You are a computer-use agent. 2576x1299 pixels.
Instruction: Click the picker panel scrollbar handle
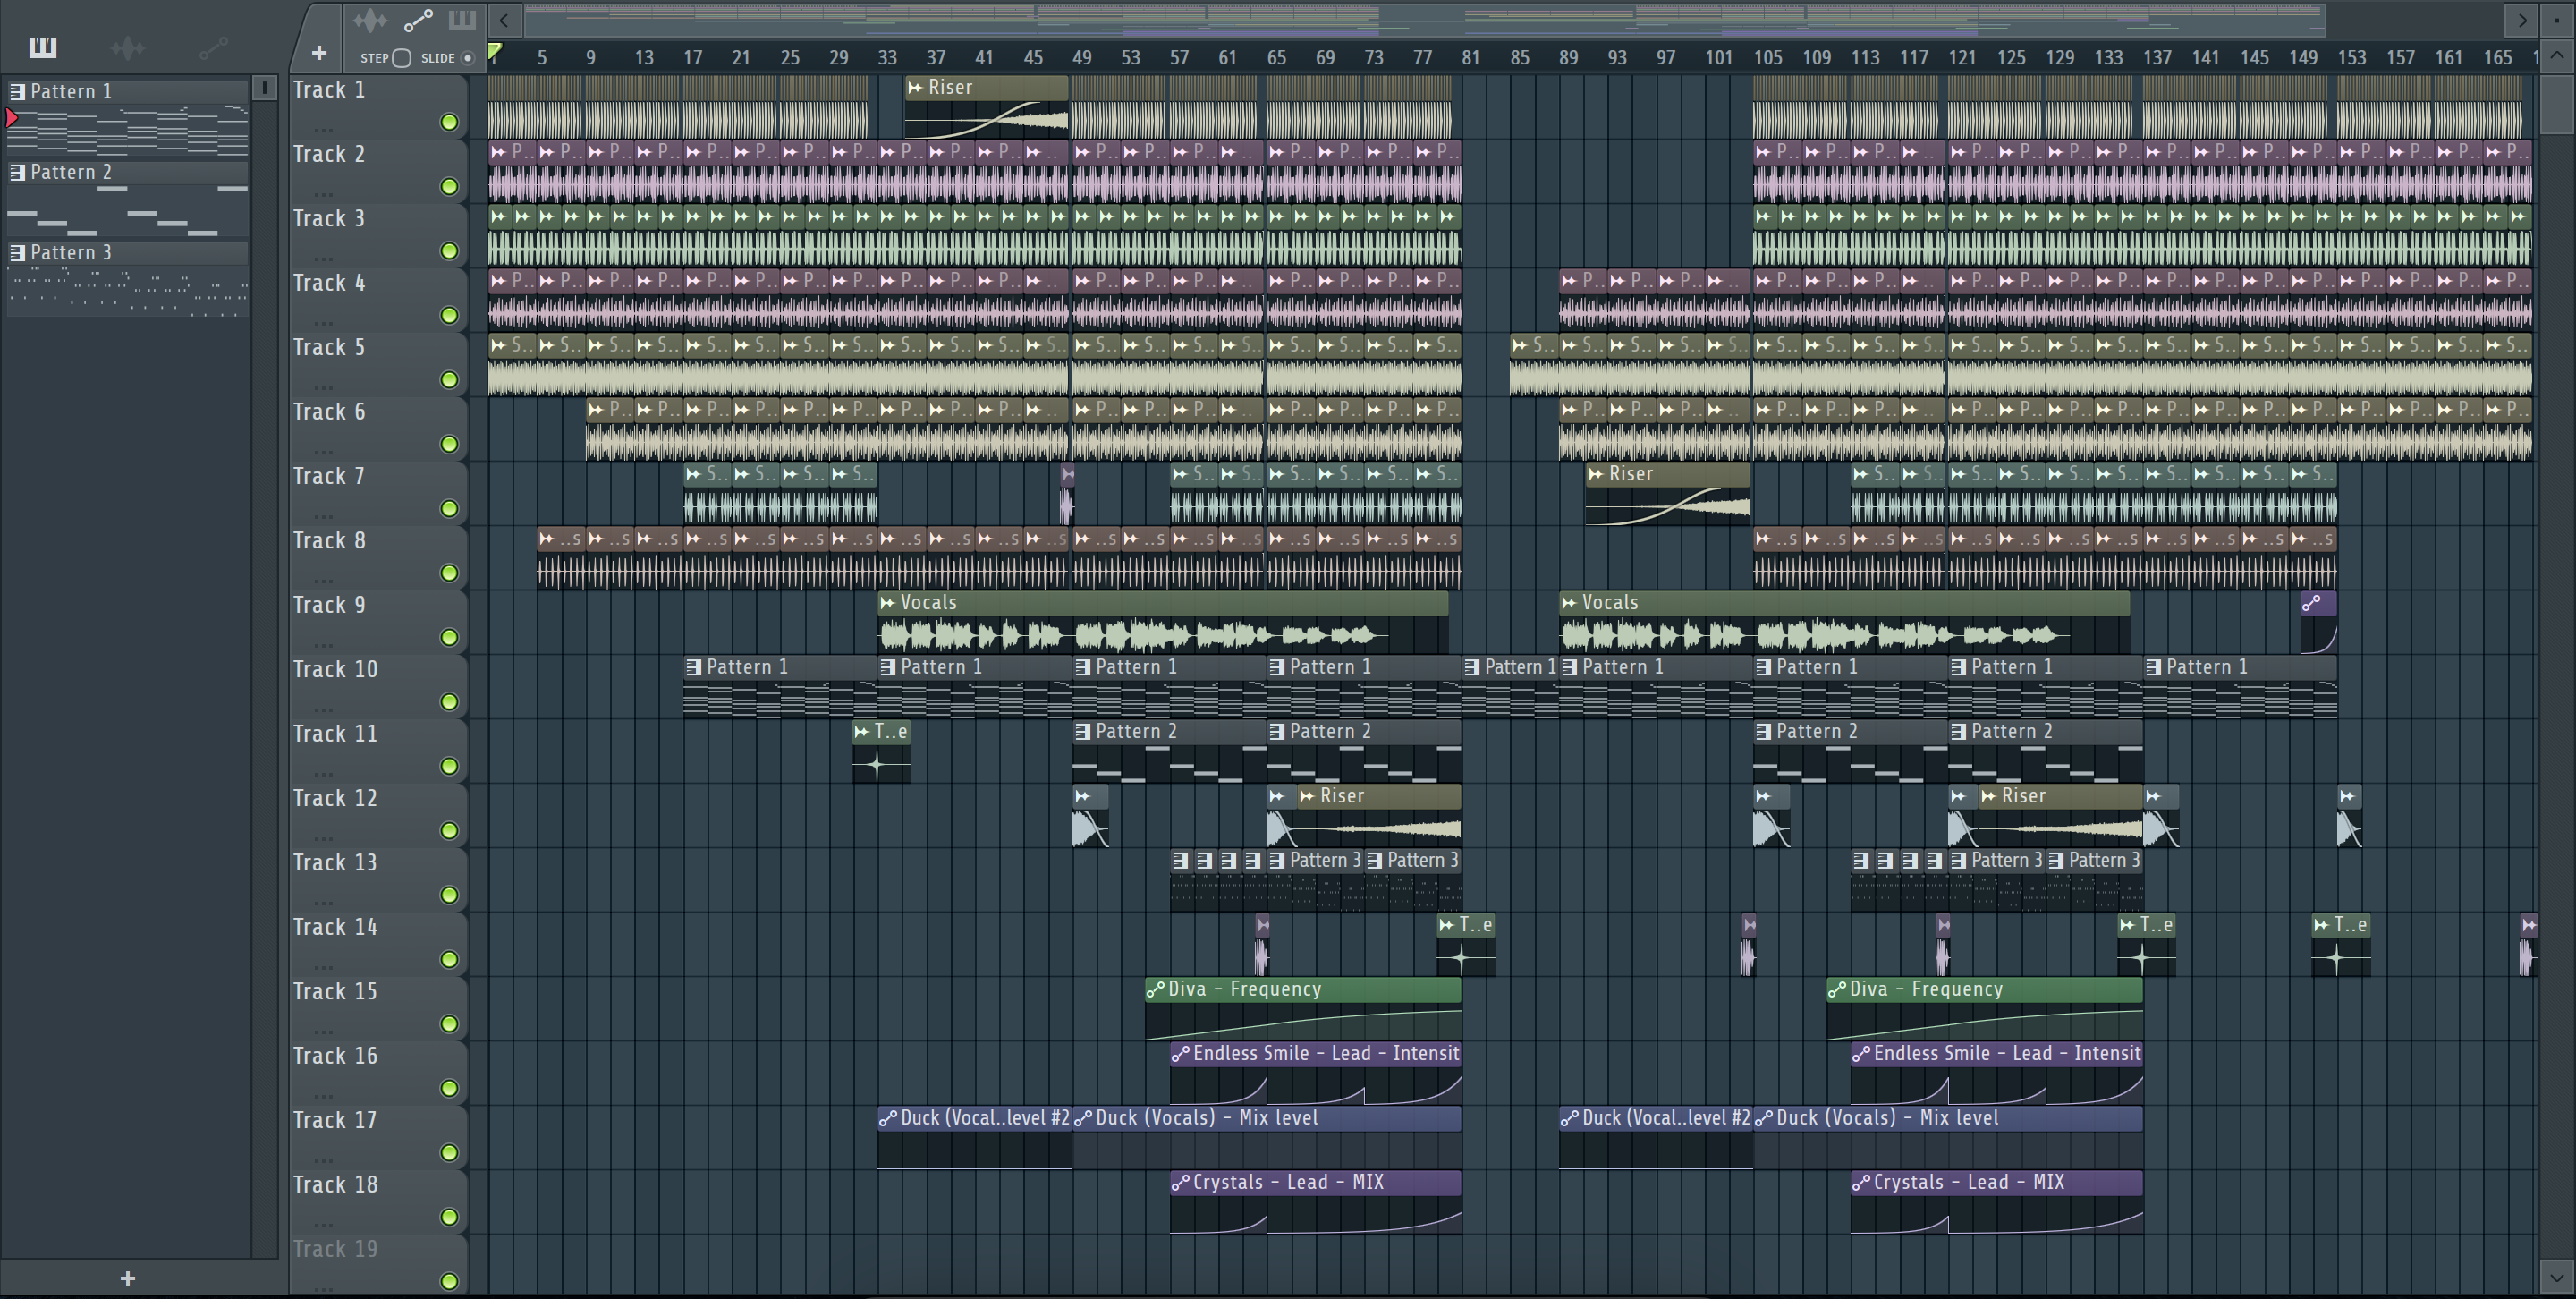click(x=264, y=88)
